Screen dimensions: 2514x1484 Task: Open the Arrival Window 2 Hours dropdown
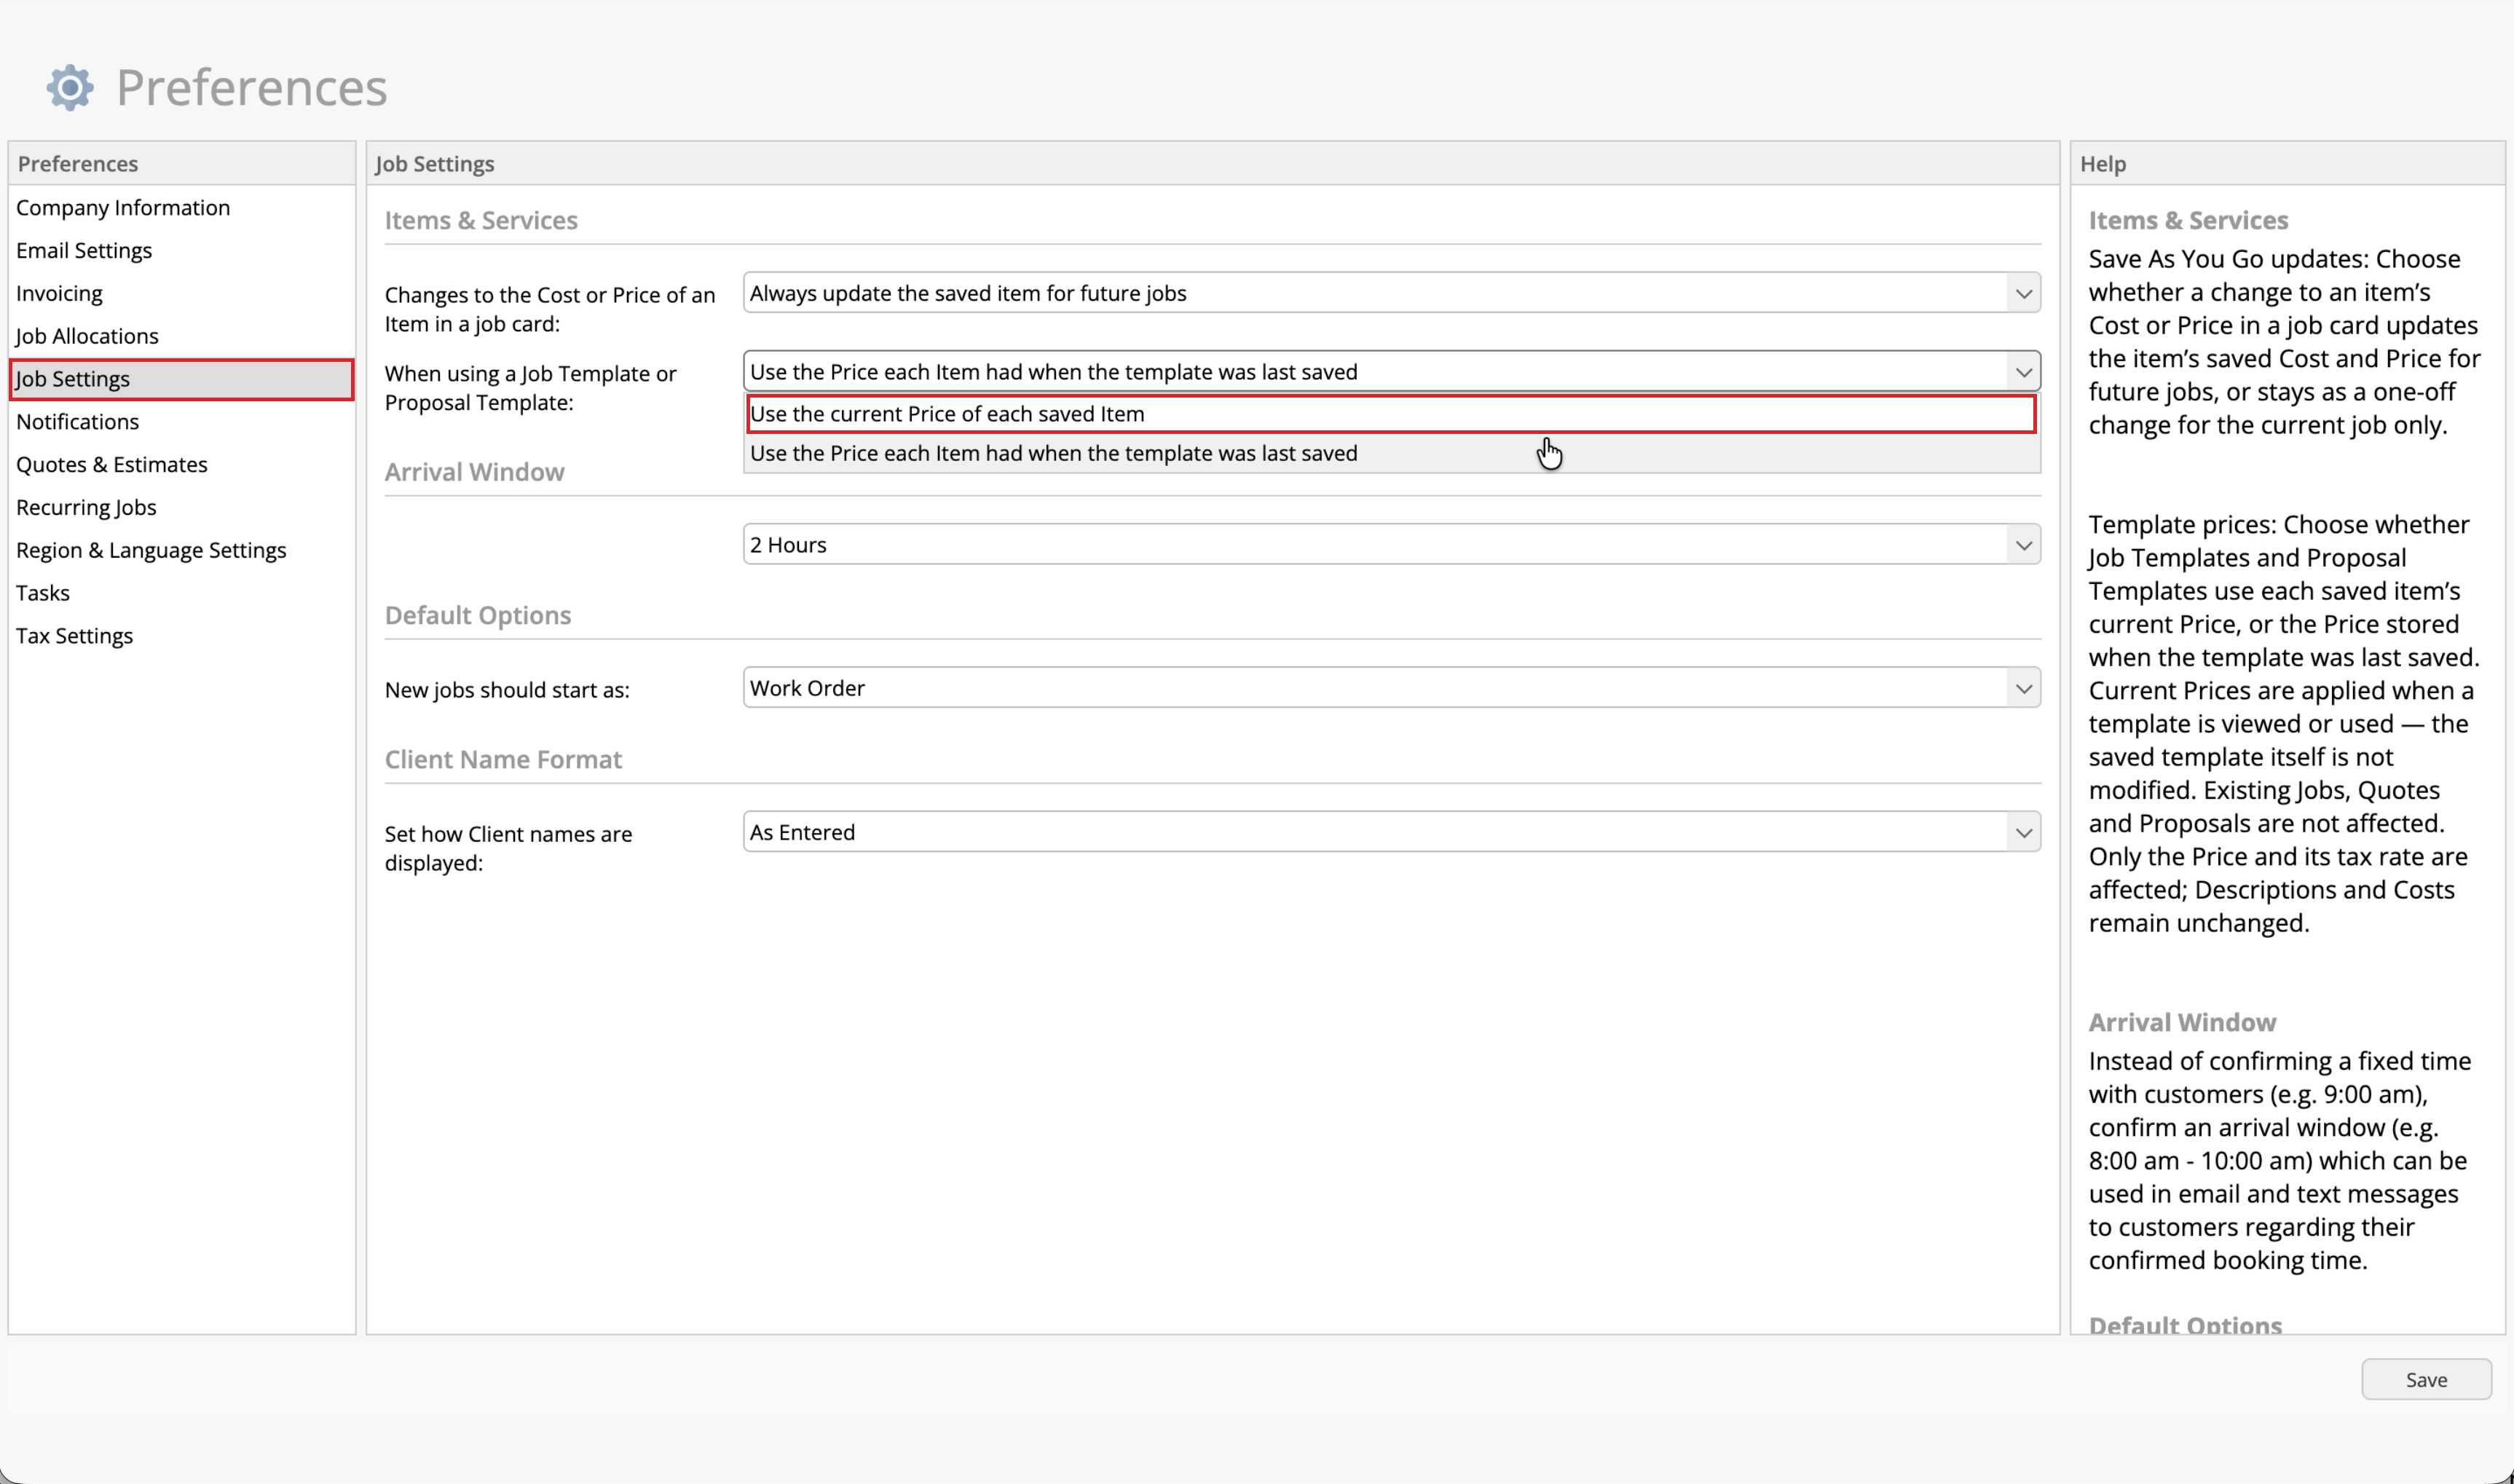[x=1391, y=545]
